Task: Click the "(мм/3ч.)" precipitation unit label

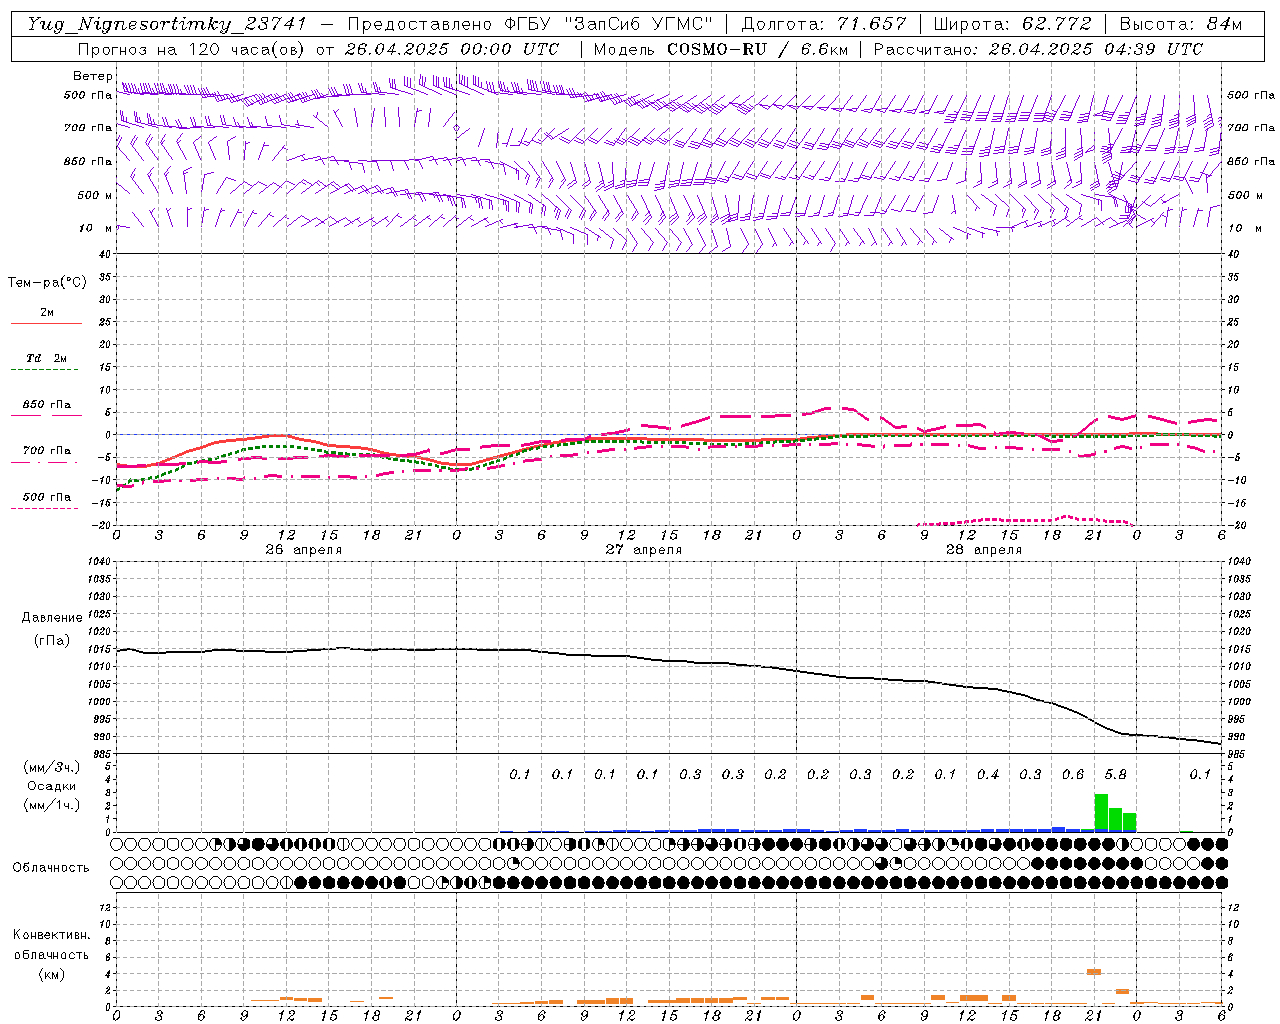Action: (51, 767)
